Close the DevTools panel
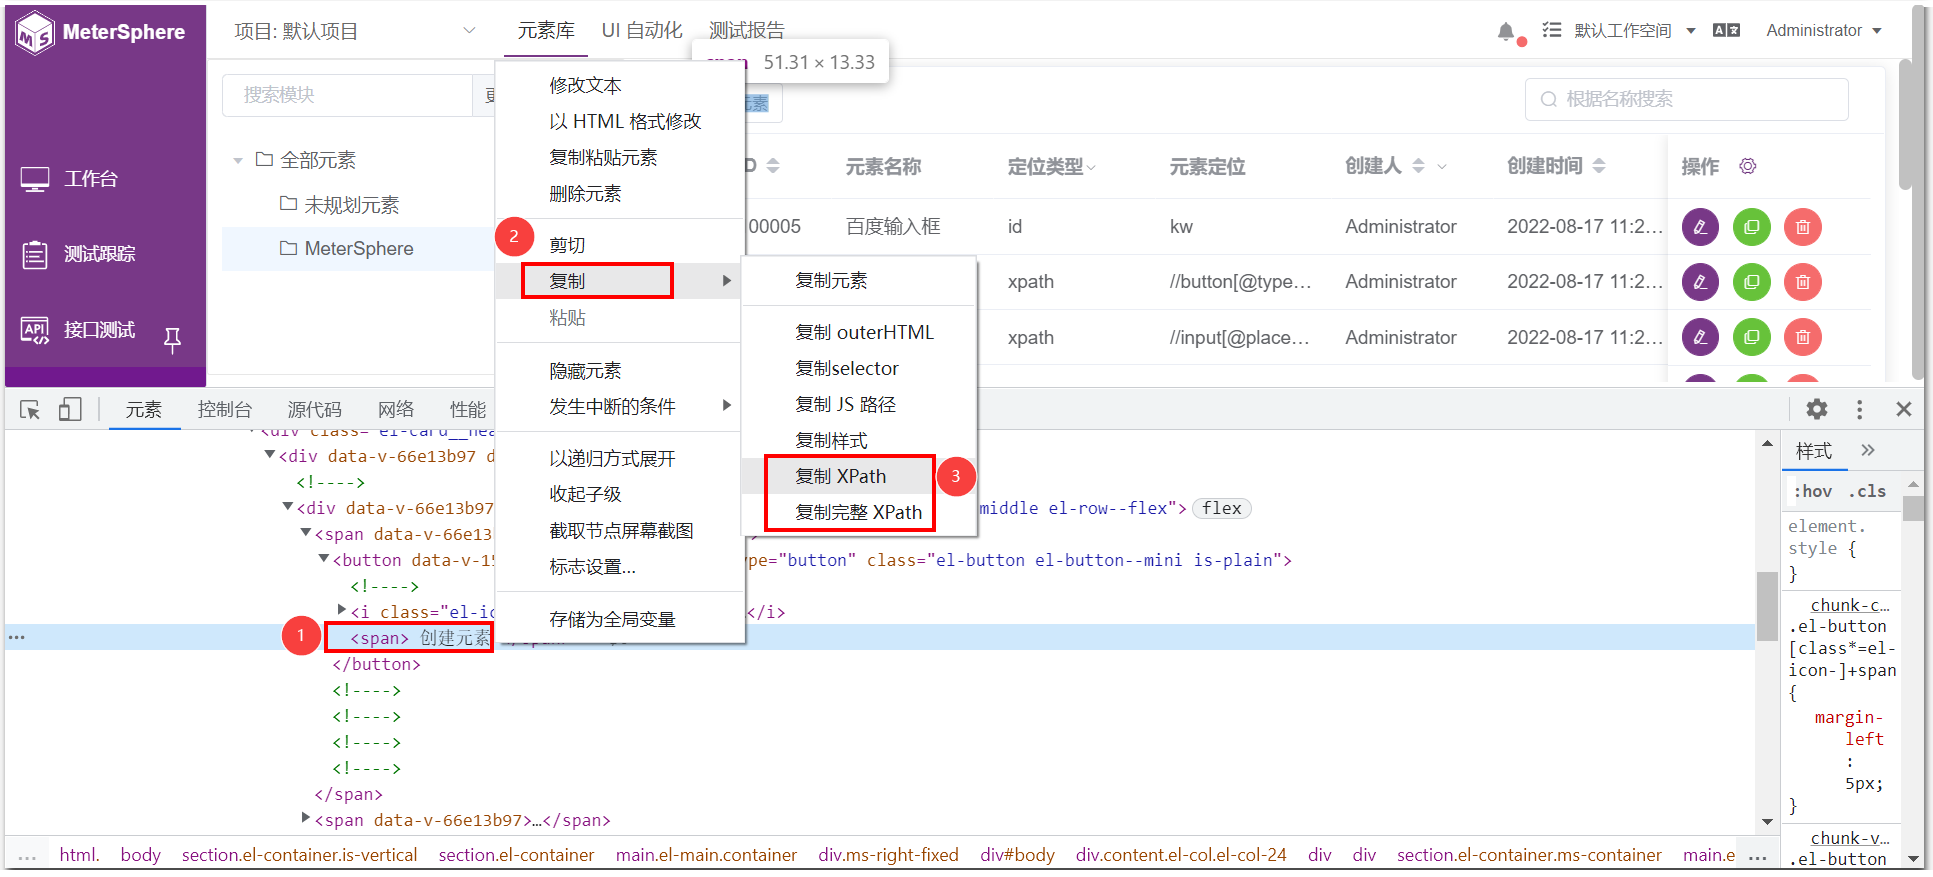This screenshot has width=1933, height=877. tap(1903, 409)
